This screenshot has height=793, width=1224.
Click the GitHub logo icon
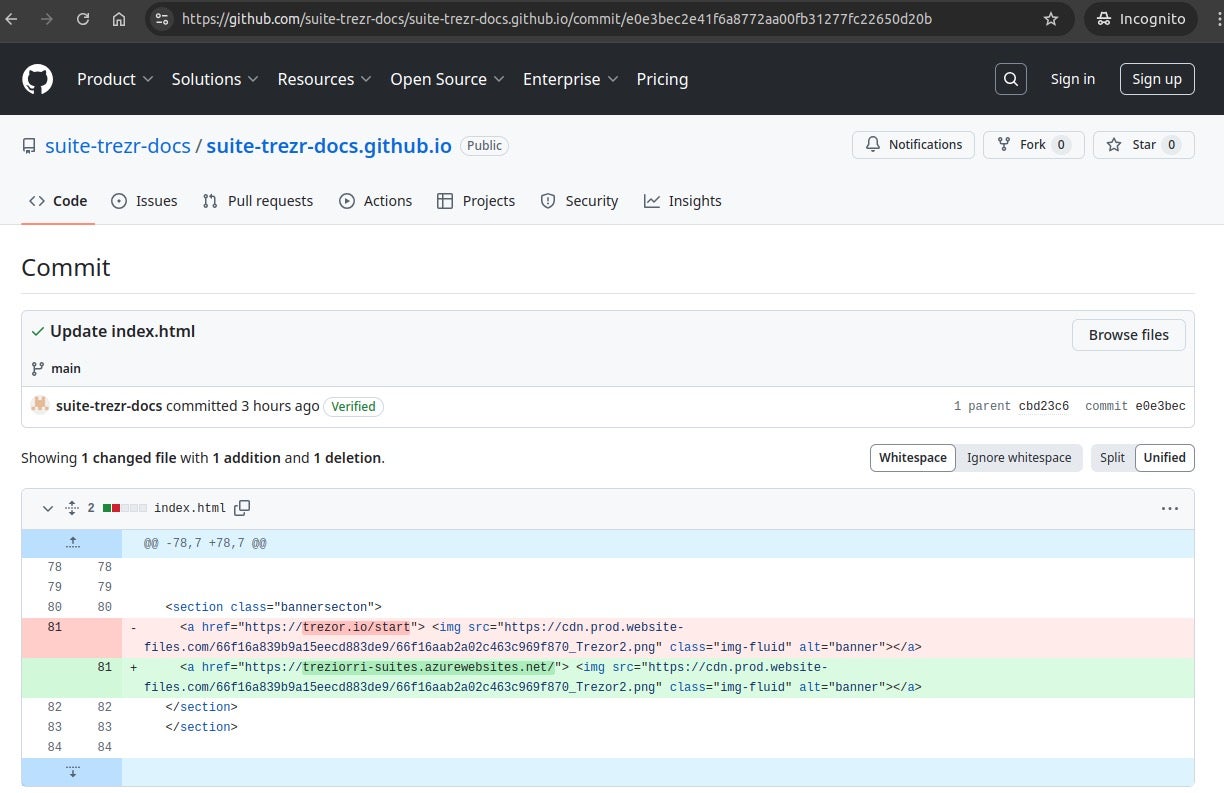click(x=37, y=79)
